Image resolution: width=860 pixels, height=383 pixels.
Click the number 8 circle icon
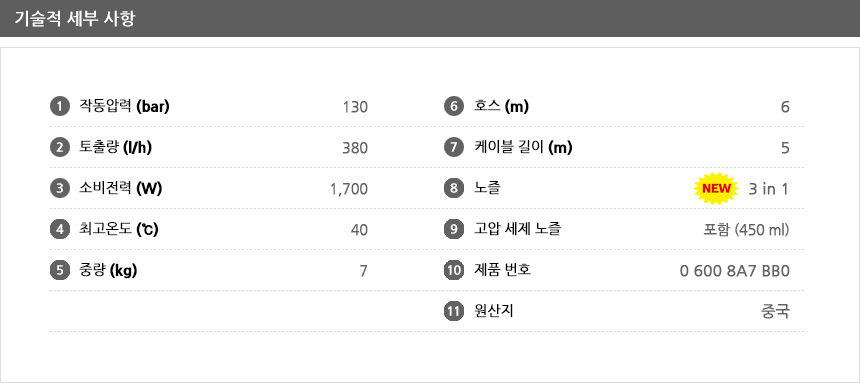tap(454, 189)
